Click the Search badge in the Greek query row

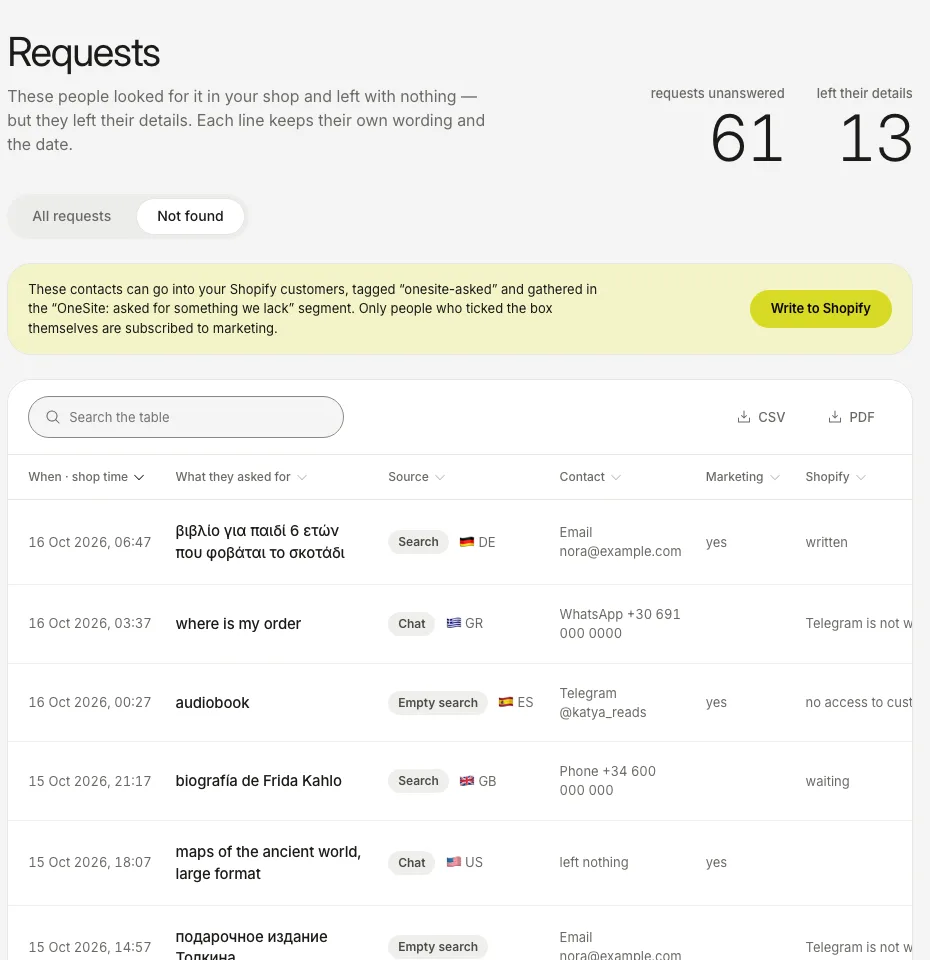point(418,542)
